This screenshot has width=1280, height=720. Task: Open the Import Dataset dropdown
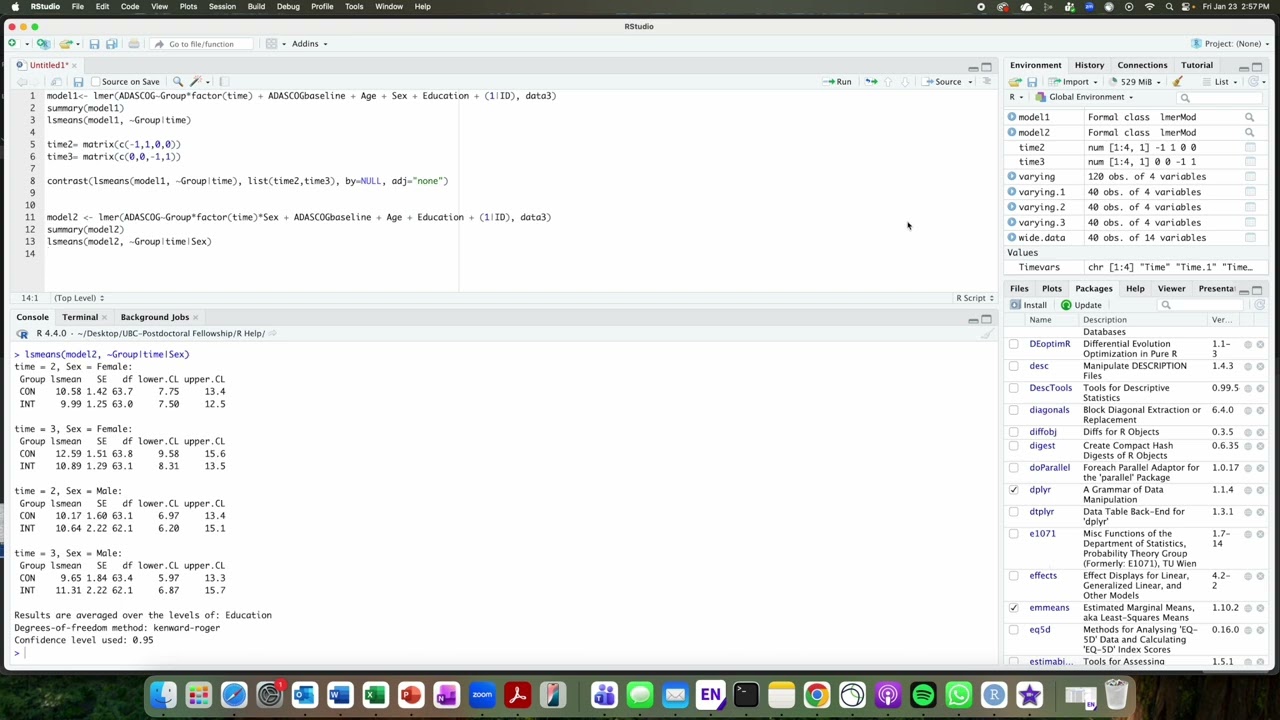[x=1075, y=82]
